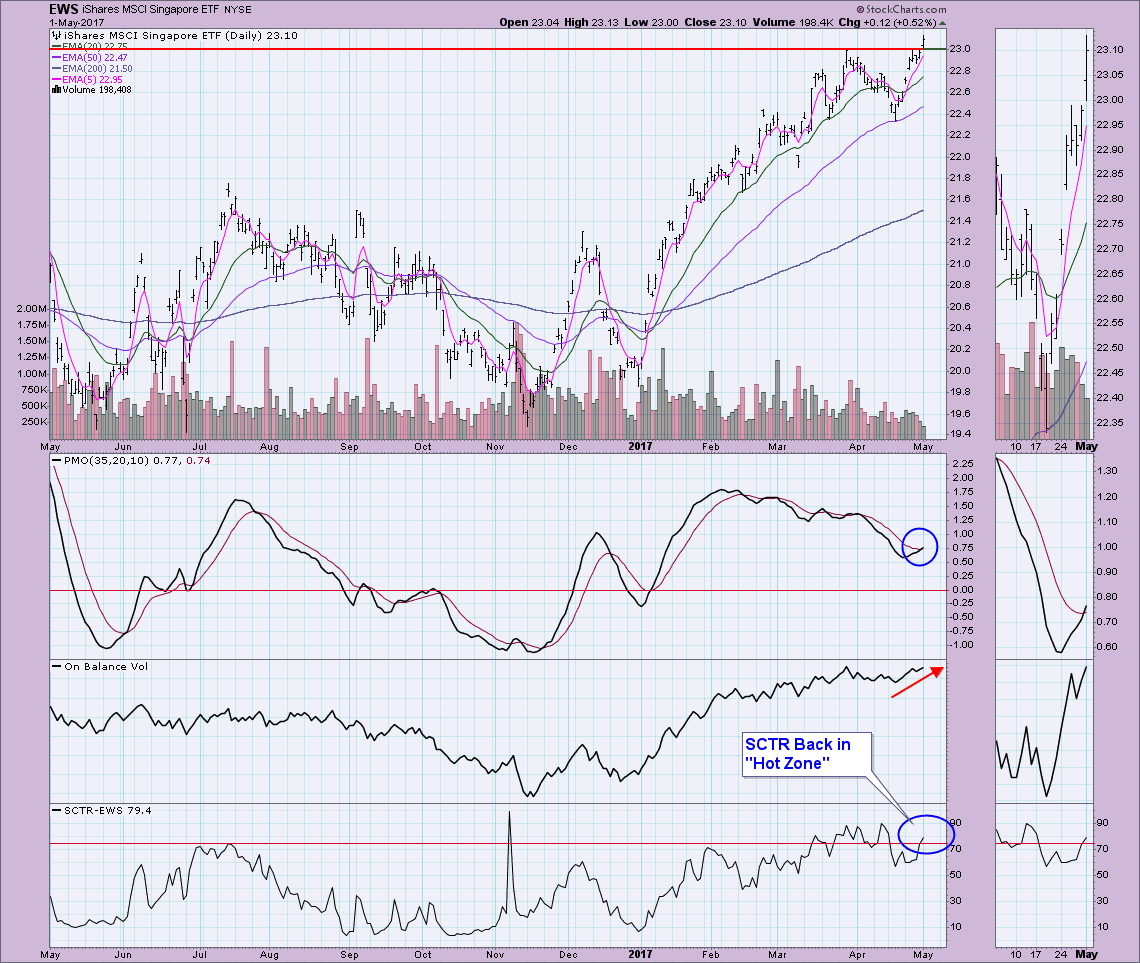Click the 19.4 price axis label
Viewport: 1140px width, 963px height.
(x=960, y=434)
